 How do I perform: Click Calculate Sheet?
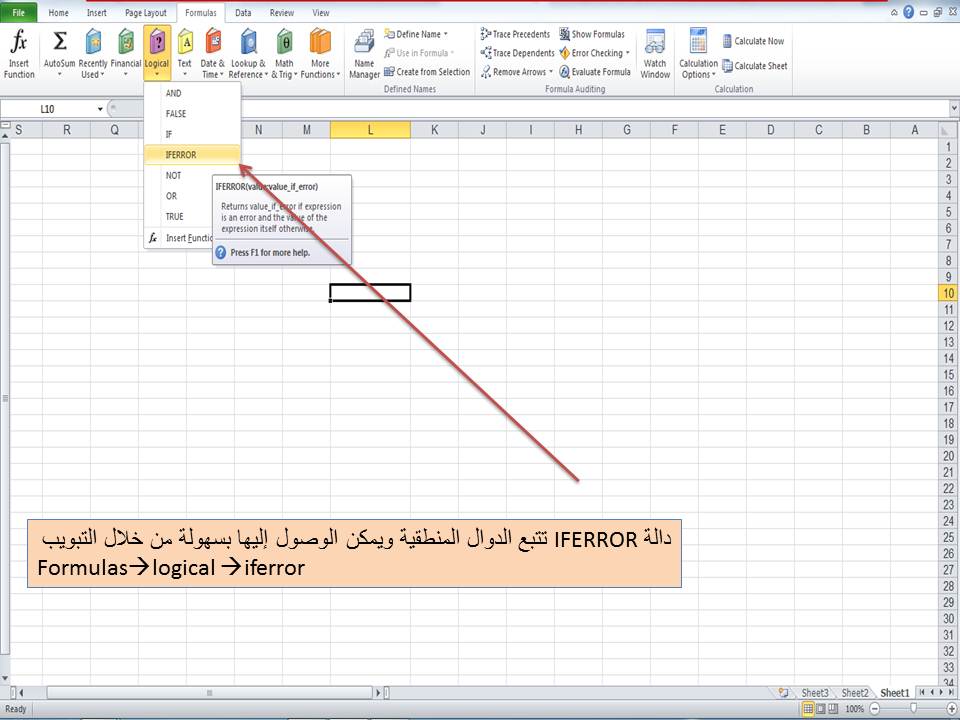coord(754,66)
